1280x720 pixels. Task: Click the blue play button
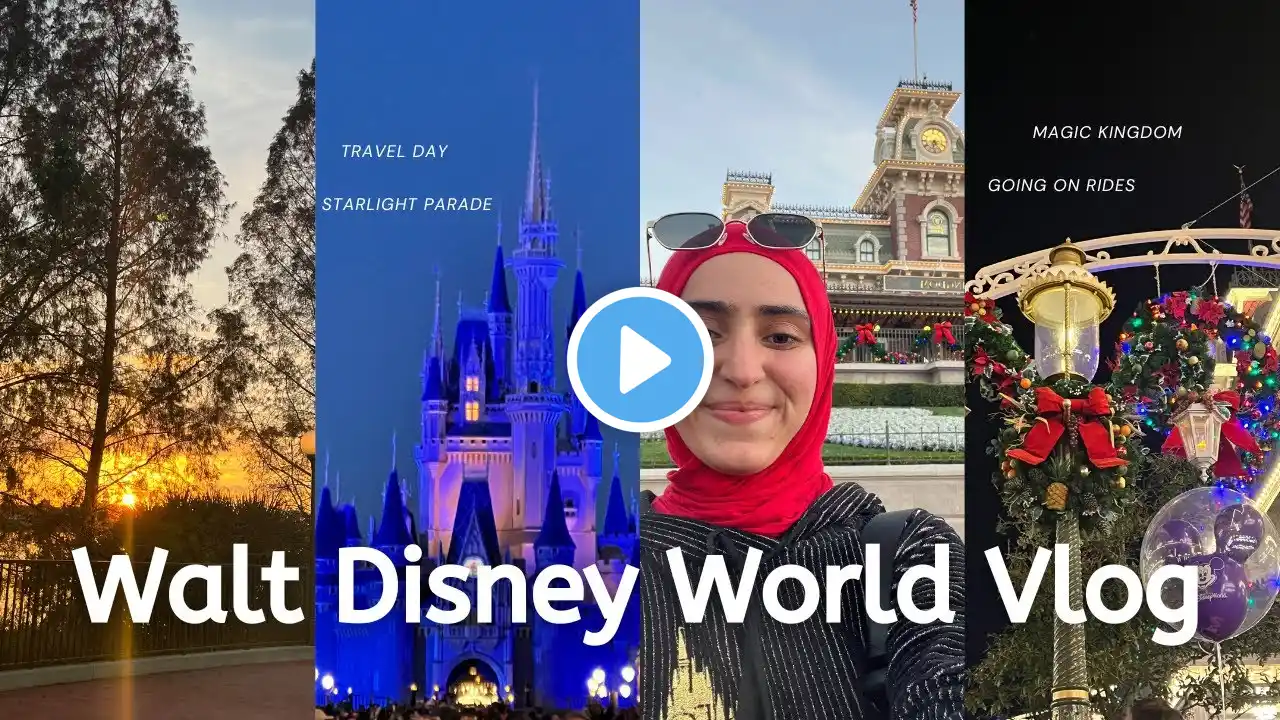(x=640, y=360)
